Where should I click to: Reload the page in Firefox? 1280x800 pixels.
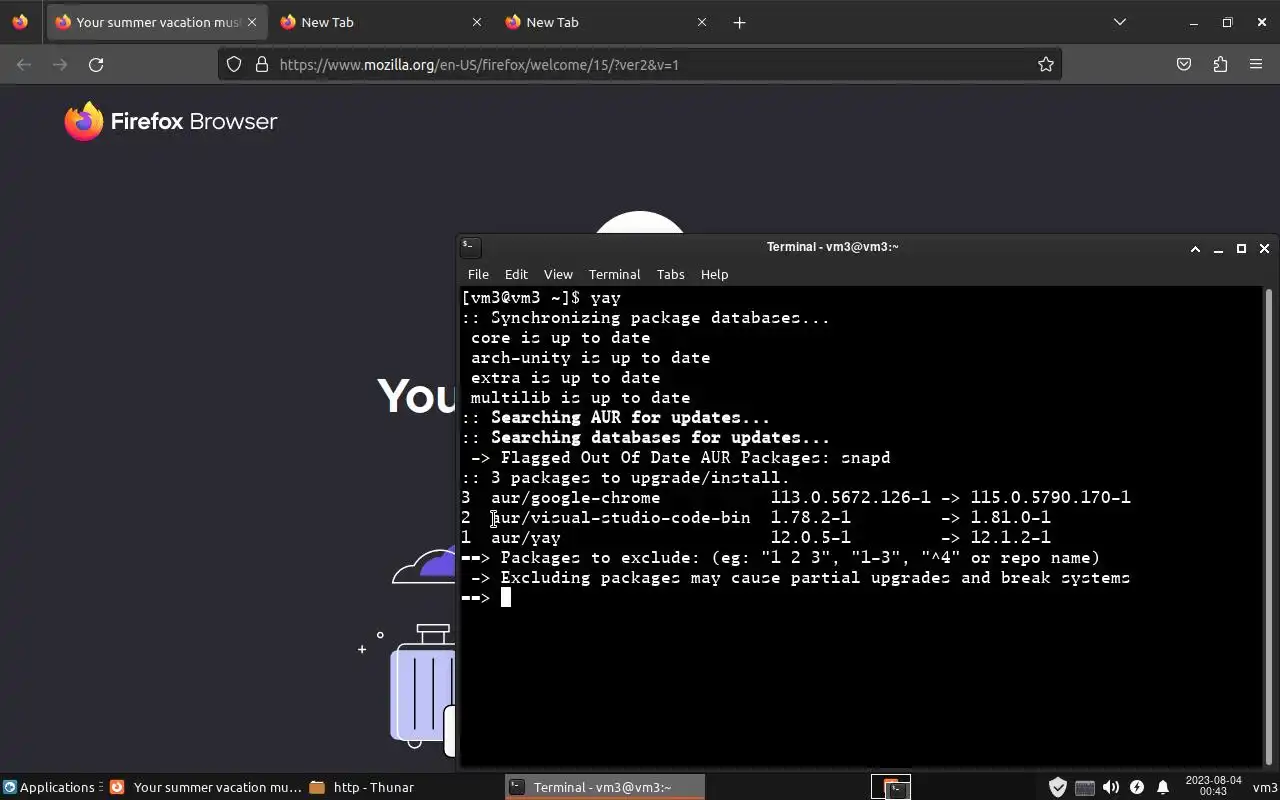(96, 65)
